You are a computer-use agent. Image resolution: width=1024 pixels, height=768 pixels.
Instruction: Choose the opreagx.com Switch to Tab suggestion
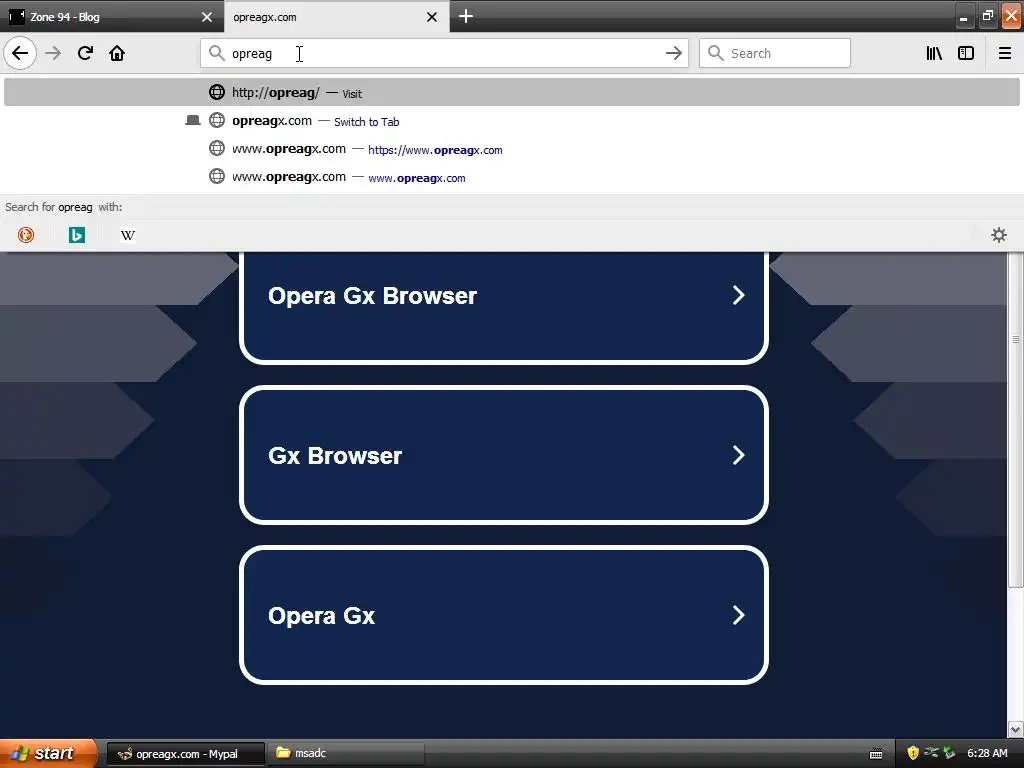(x=511, y=121)
